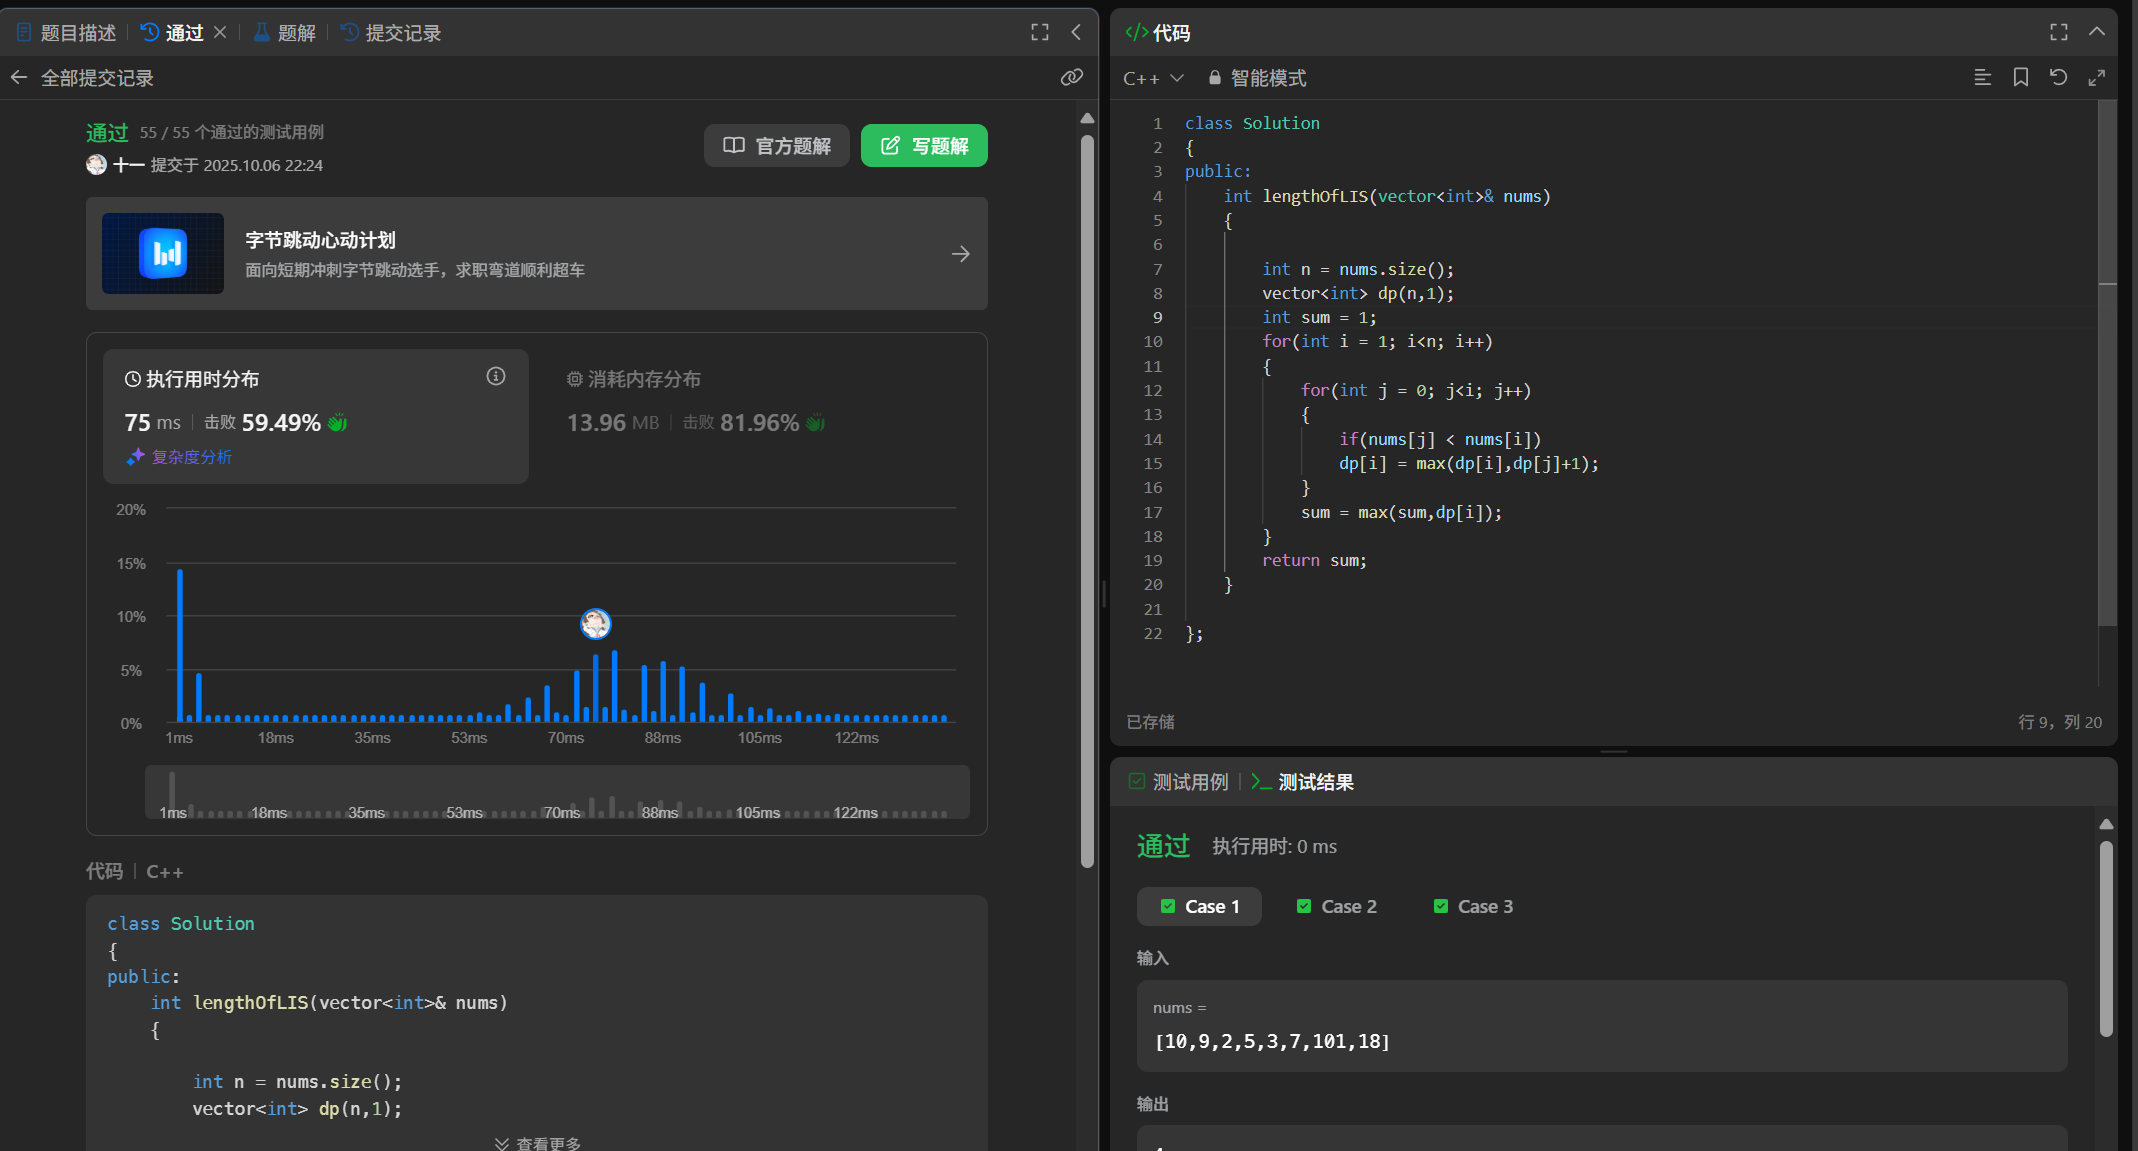Expand editor with the diagonal arrows icon

[x=2096, y=78]
